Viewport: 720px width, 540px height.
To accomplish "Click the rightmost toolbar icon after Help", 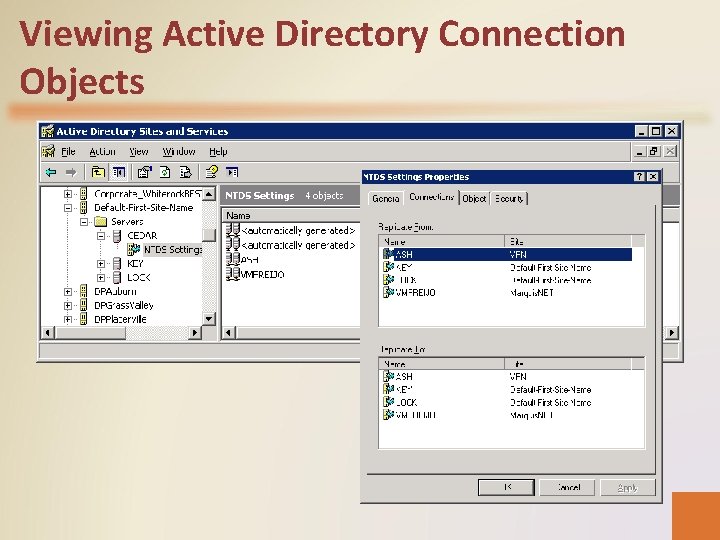I will pyautogui.click(x=232, y=172).
